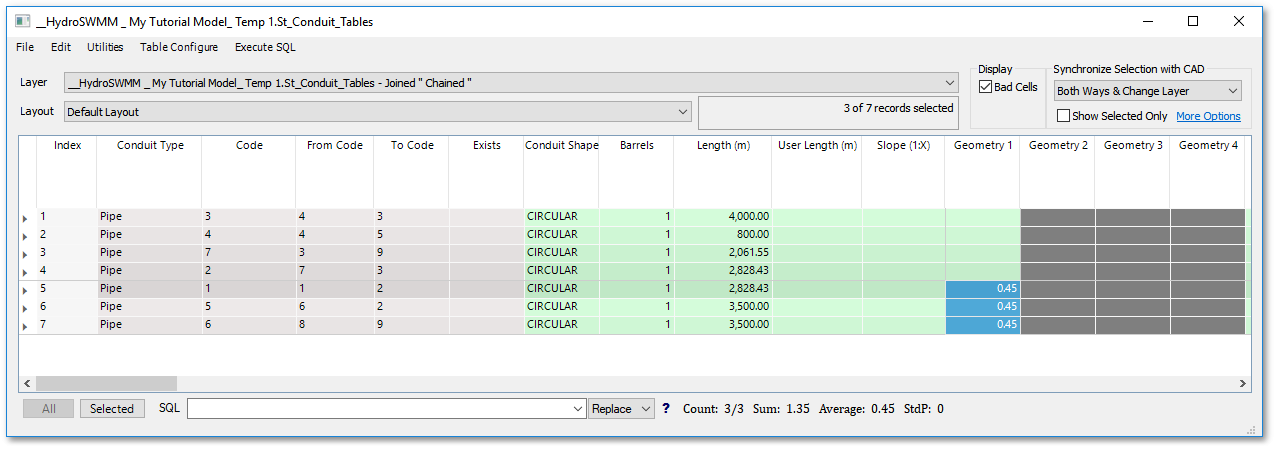Click the CIRCULAR cell in row 3

coord(561,252)
